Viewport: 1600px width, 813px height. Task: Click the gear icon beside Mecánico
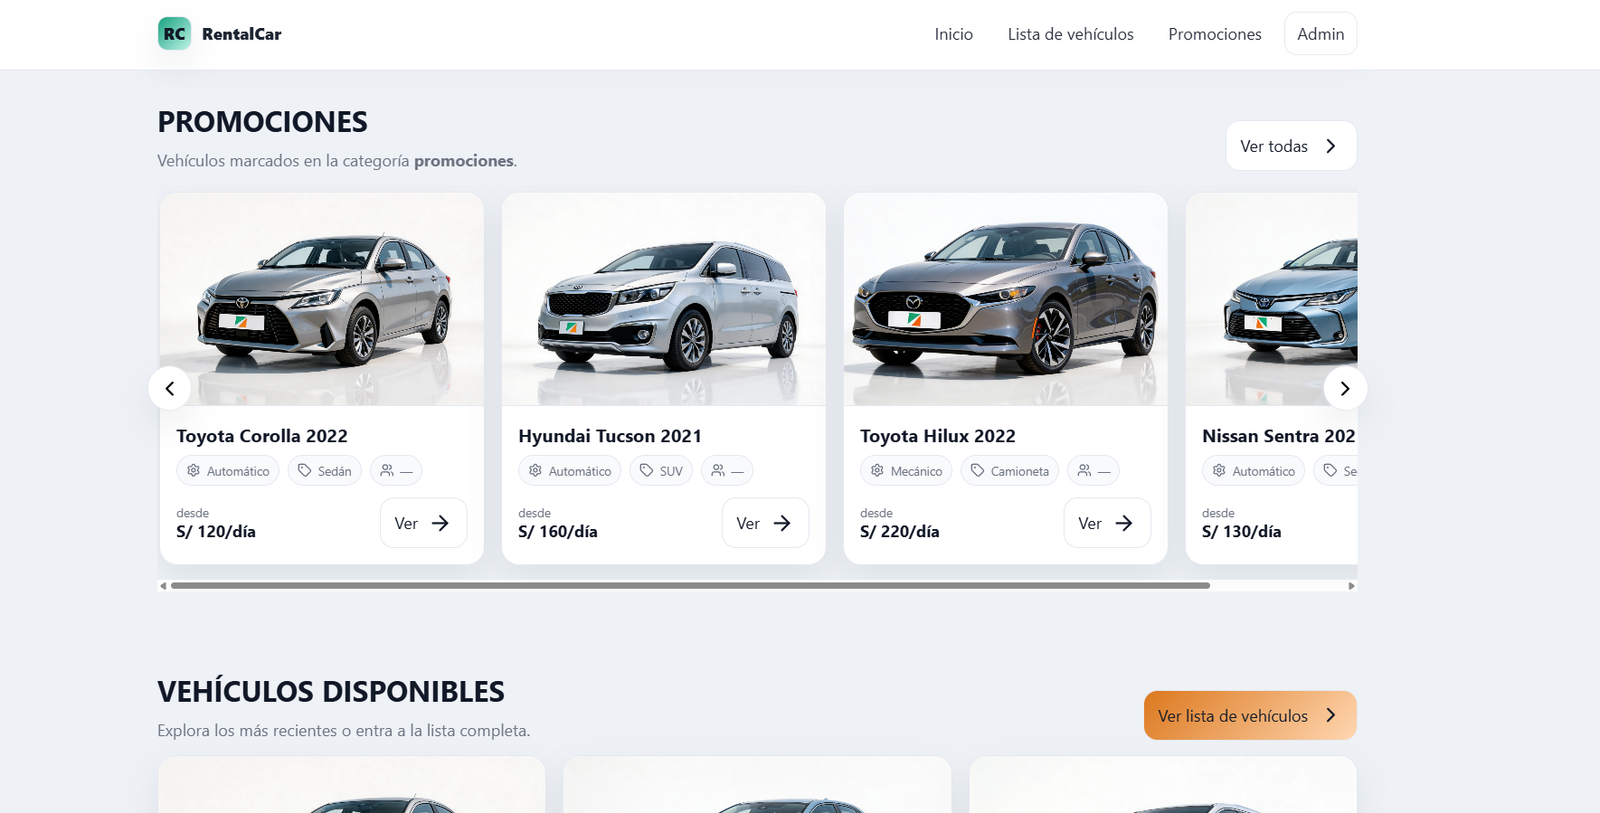tap(877, 470)
